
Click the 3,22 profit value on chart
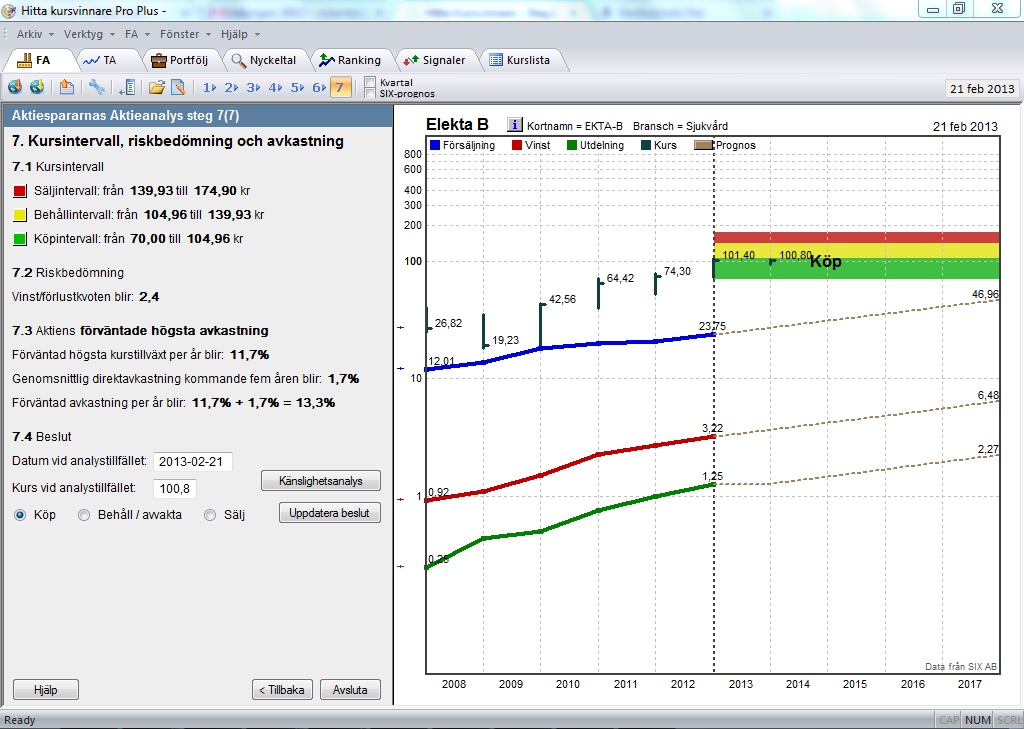tap(712, 428)
